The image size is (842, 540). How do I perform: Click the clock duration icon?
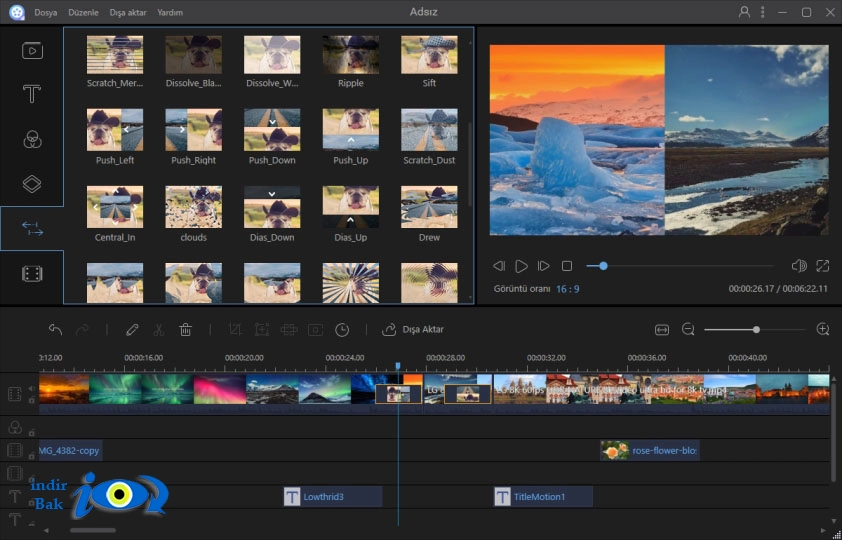342,330
